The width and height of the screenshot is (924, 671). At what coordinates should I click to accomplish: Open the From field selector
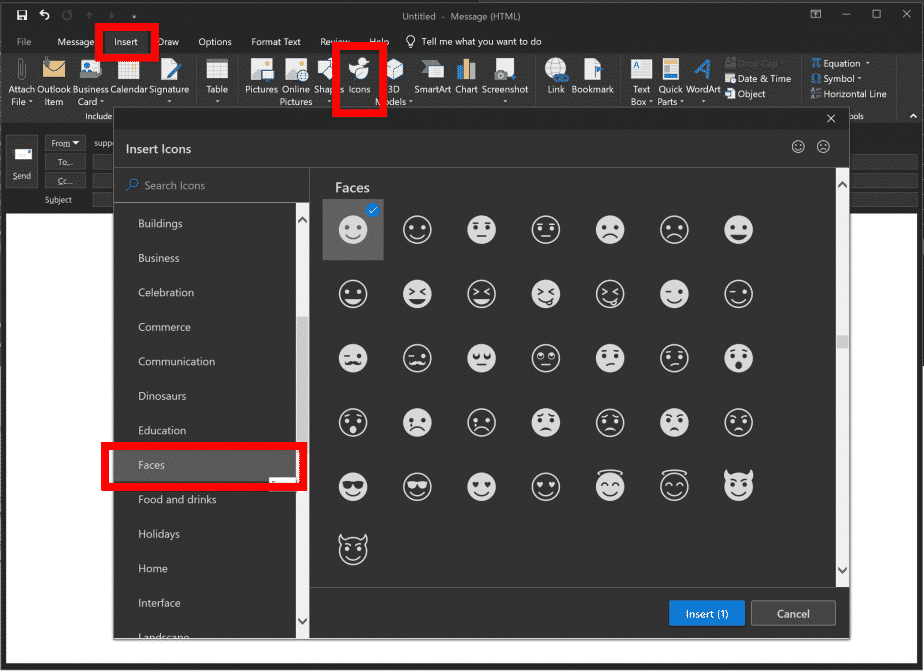point(64,142)
